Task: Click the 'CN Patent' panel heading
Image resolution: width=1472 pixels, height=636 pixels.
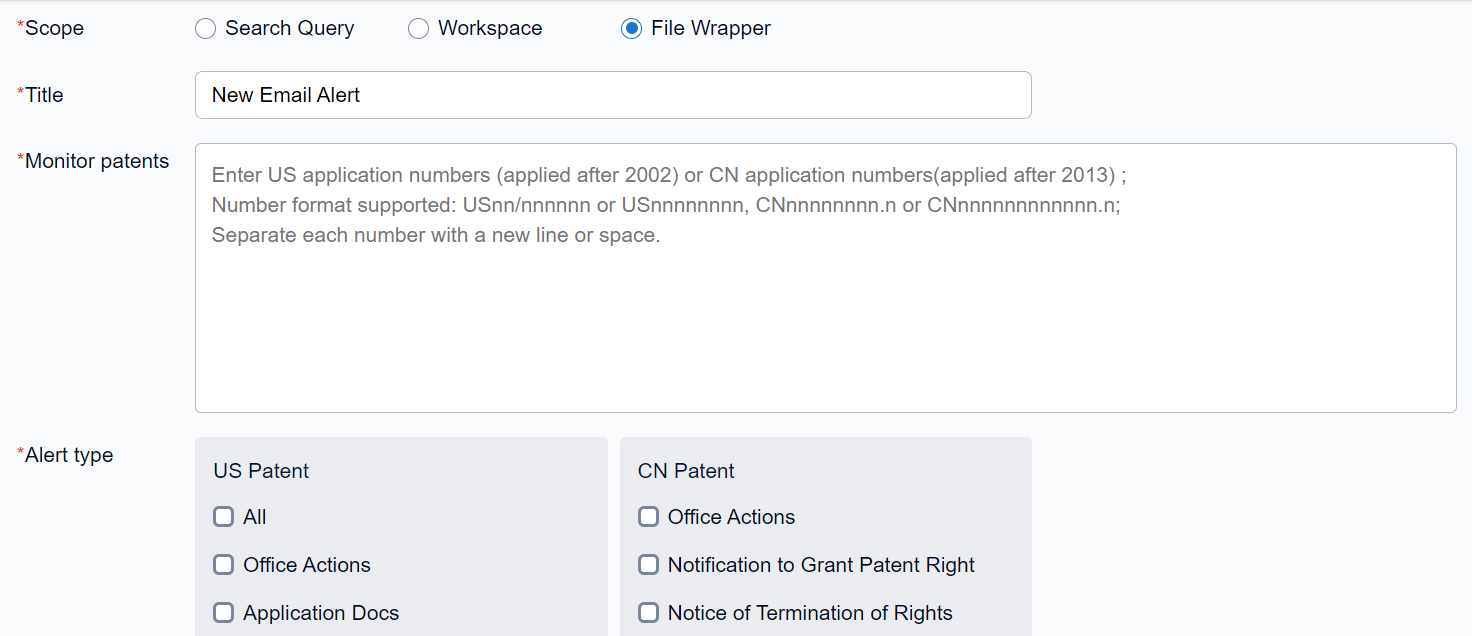Action: [x=686, y=471]
